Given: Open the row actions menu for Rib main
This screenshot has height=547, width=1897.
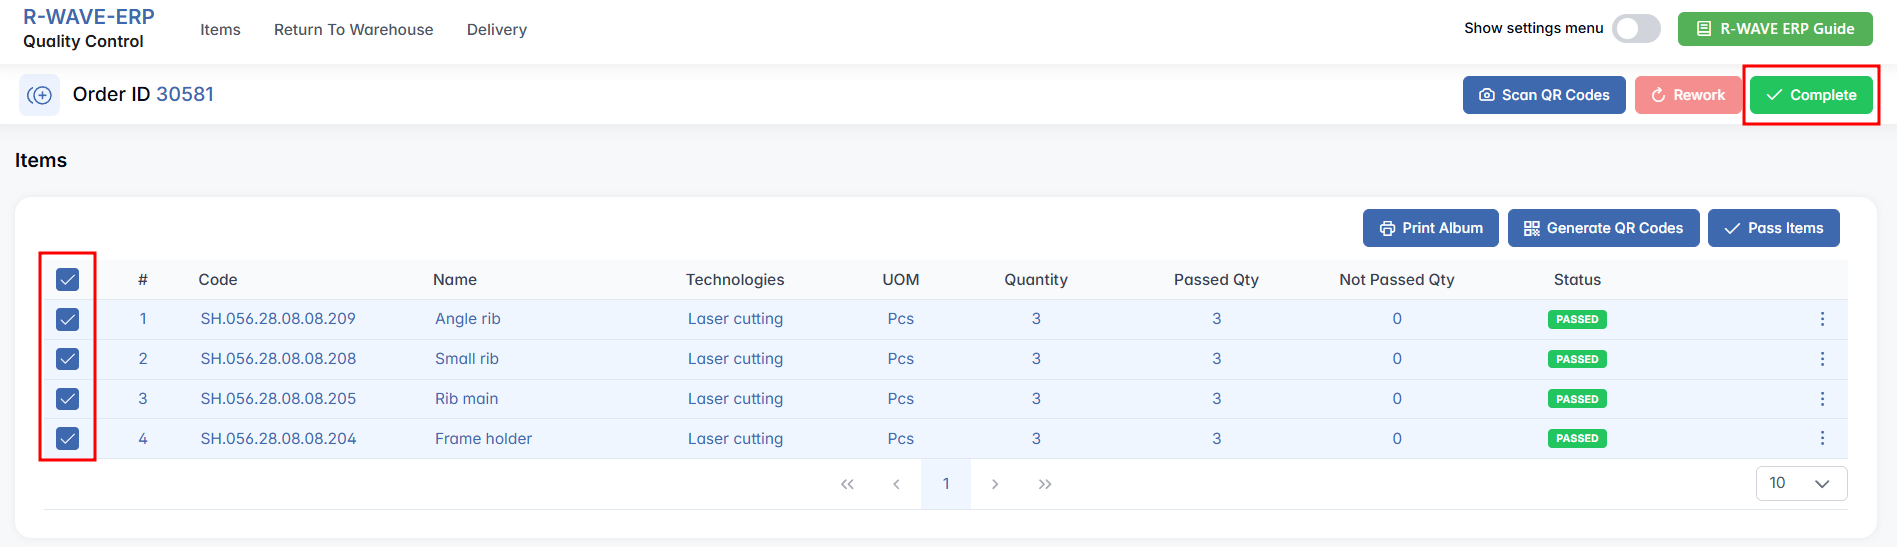Looking at the screenshot, I should tap(1822, 399).
